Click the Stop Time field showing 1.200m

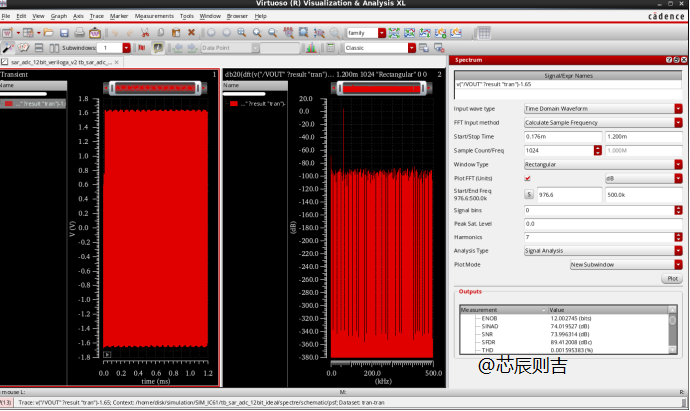[x=644, y=137]
